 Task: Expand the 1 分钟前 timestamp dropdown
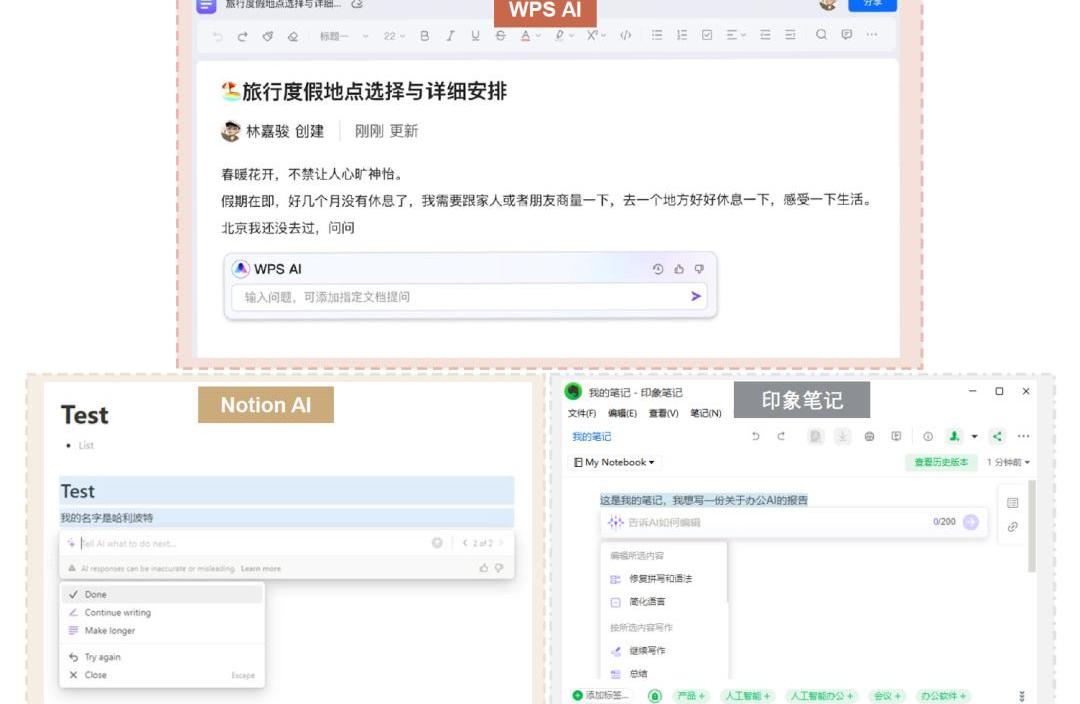point(1008,463)
